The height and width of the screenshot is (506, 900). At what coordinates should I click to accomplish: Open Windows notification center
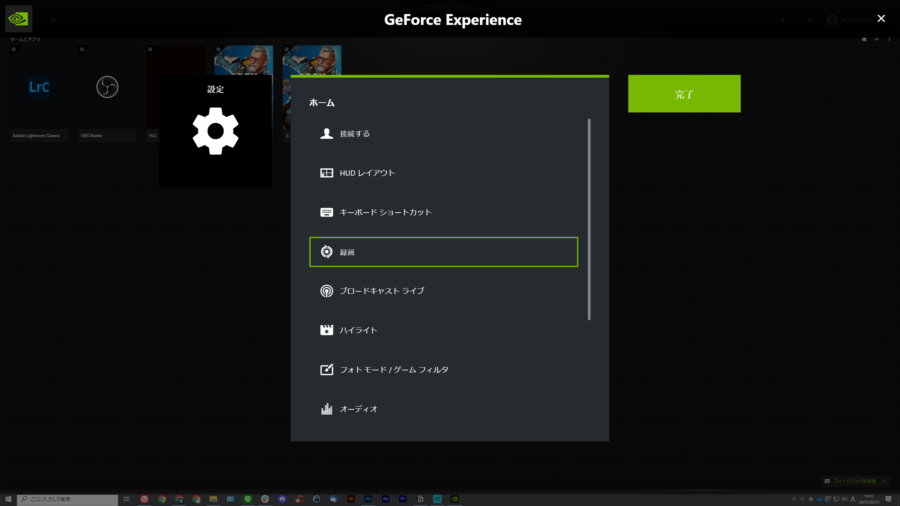pos(889,499)
